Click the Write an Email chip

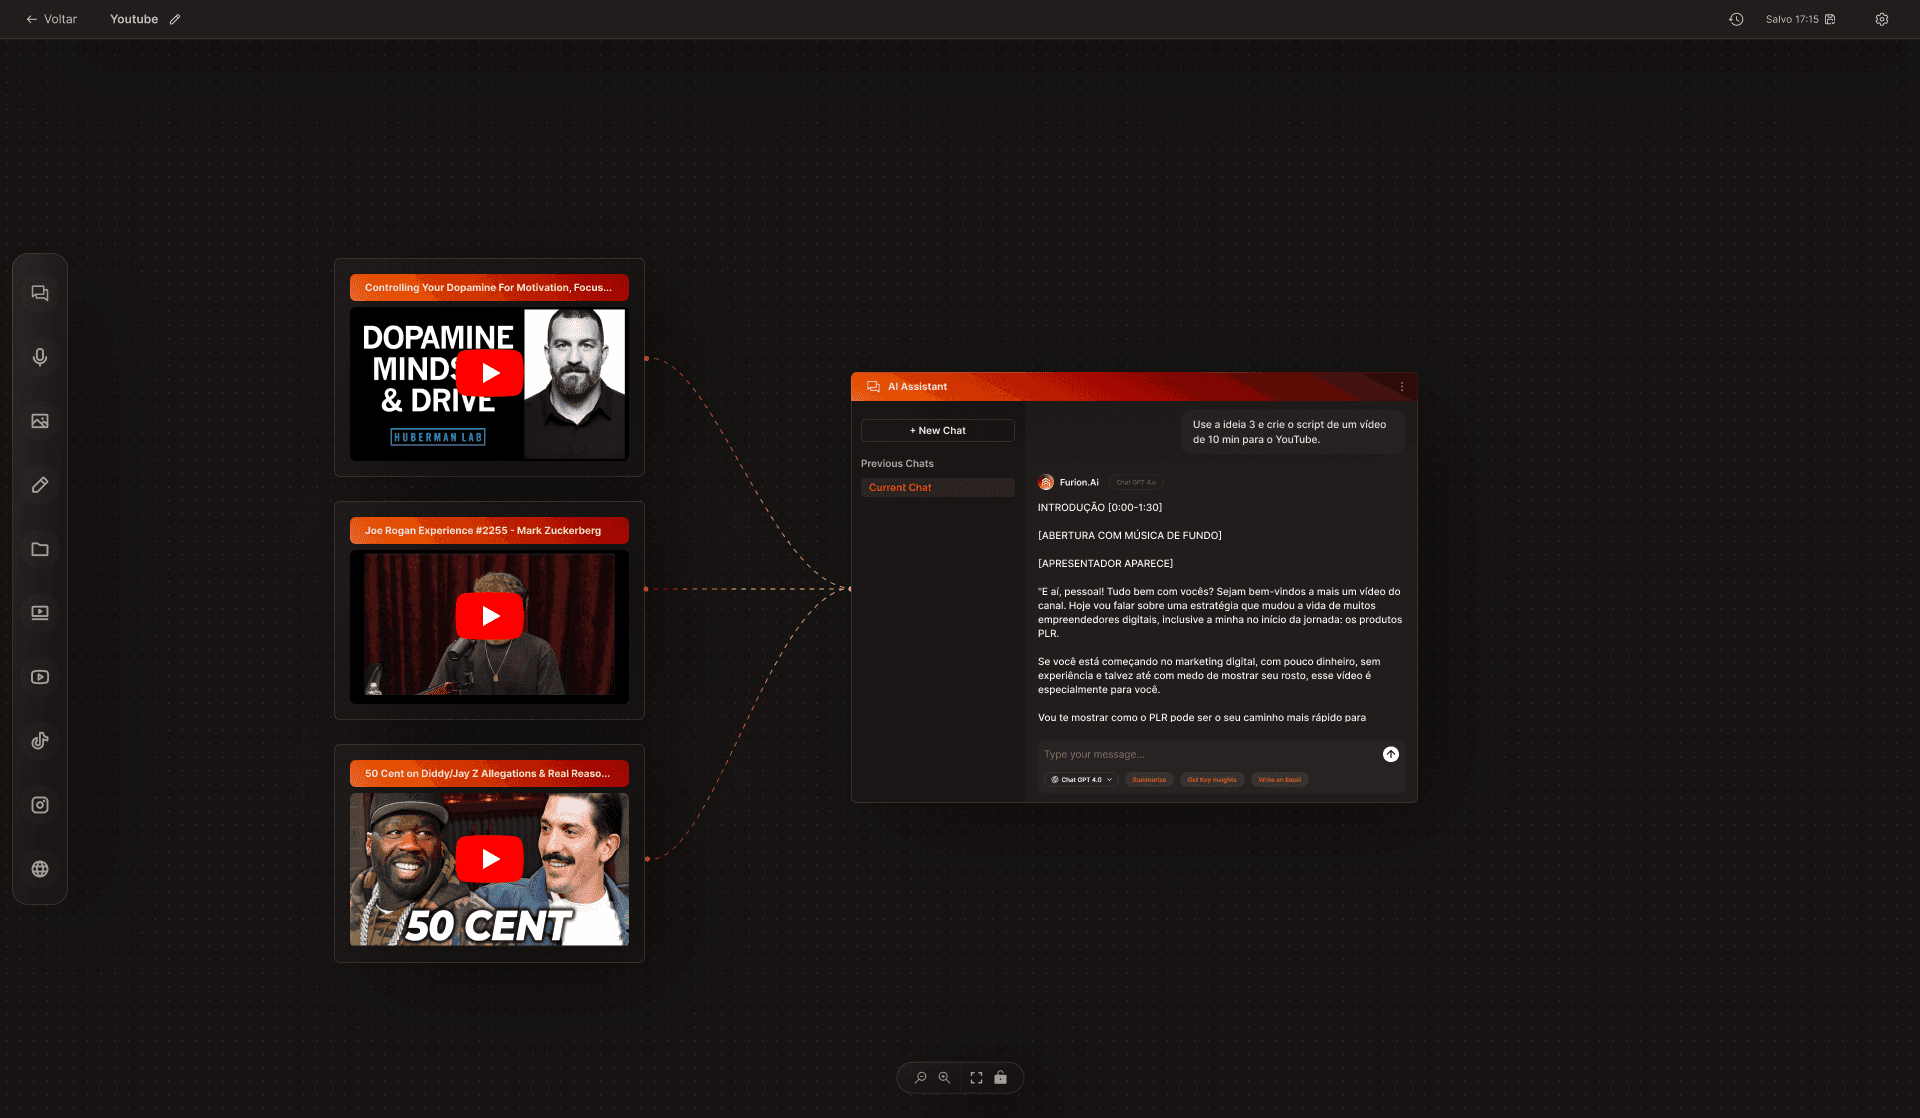[1280, 780]
